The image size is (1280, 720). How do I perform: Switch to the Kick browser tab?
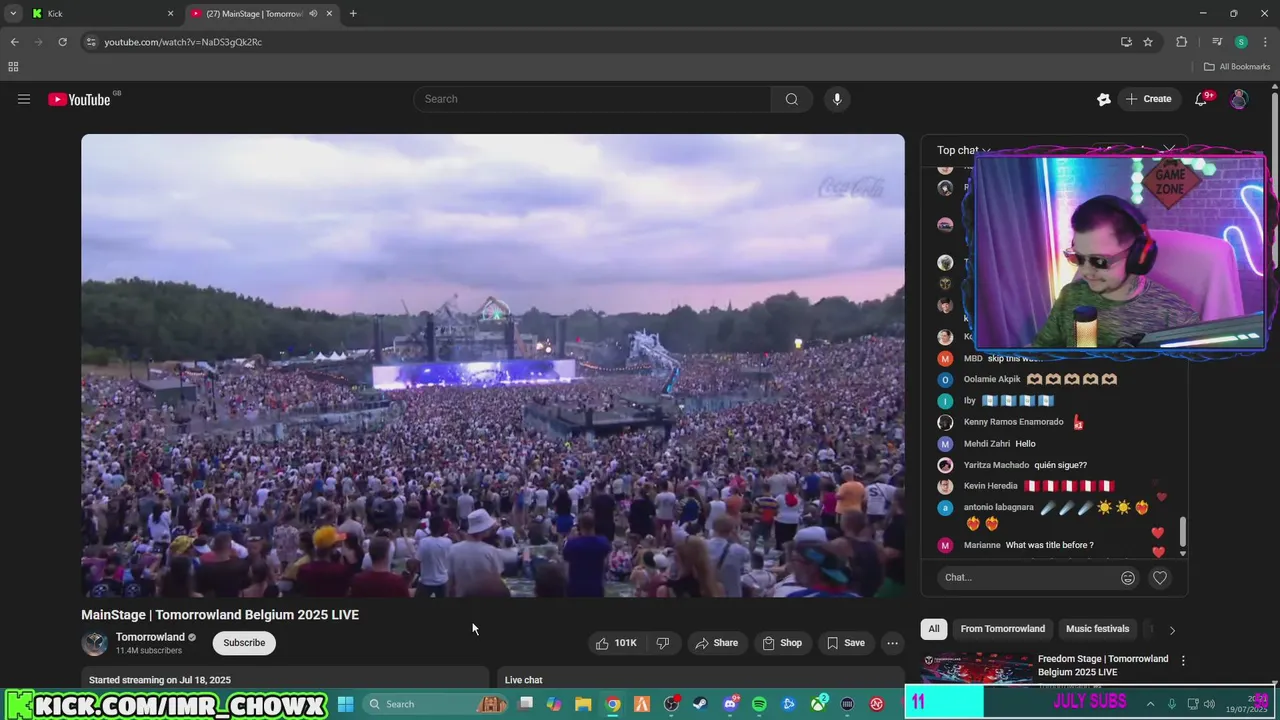[x=100, y=14]
